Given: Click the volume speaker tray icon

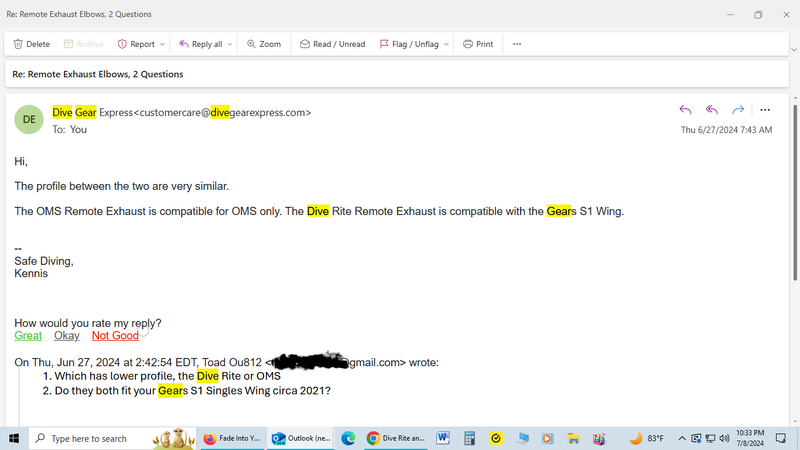Looking at the screenshot, I should pos(724,438).
